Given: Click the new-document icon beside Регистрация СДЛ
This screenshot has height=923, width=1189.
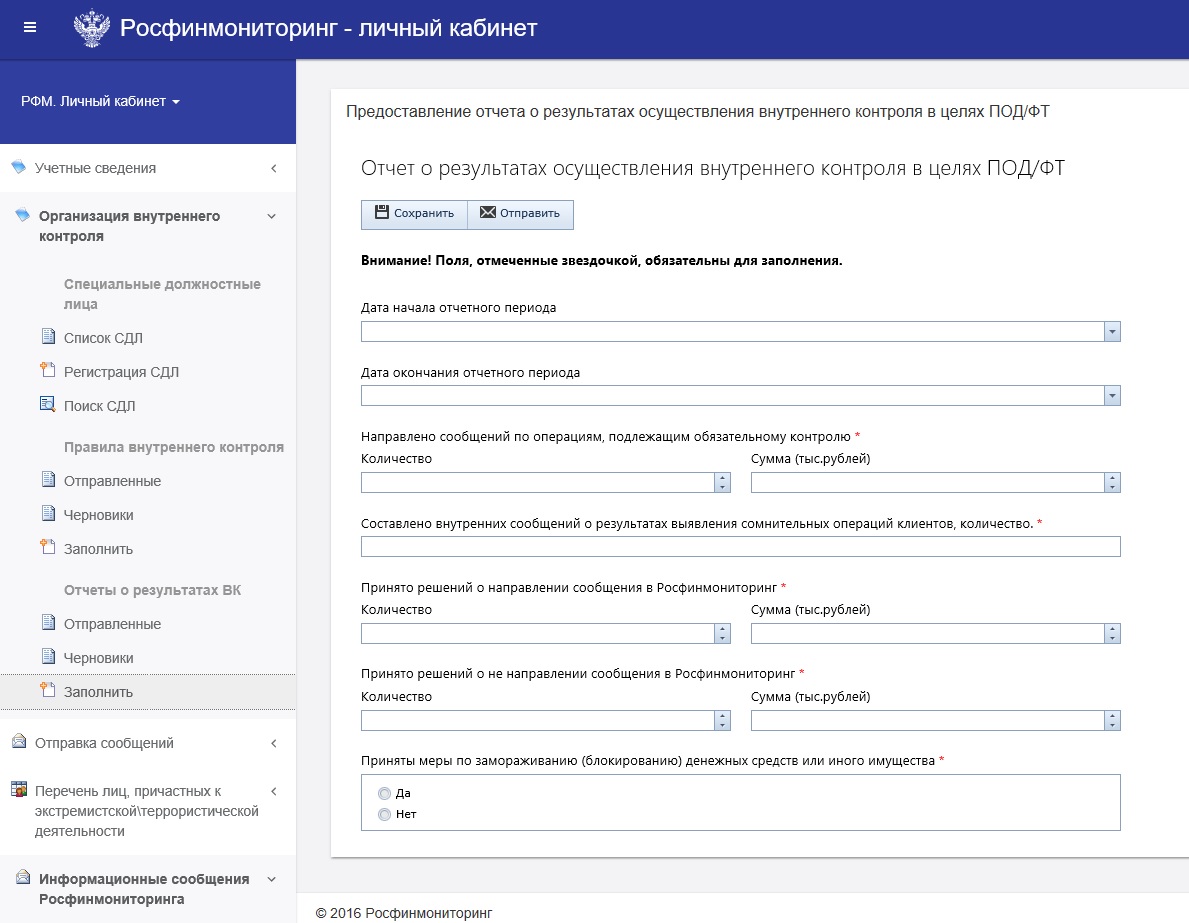Looking at the screenshot, I should 48,370.
